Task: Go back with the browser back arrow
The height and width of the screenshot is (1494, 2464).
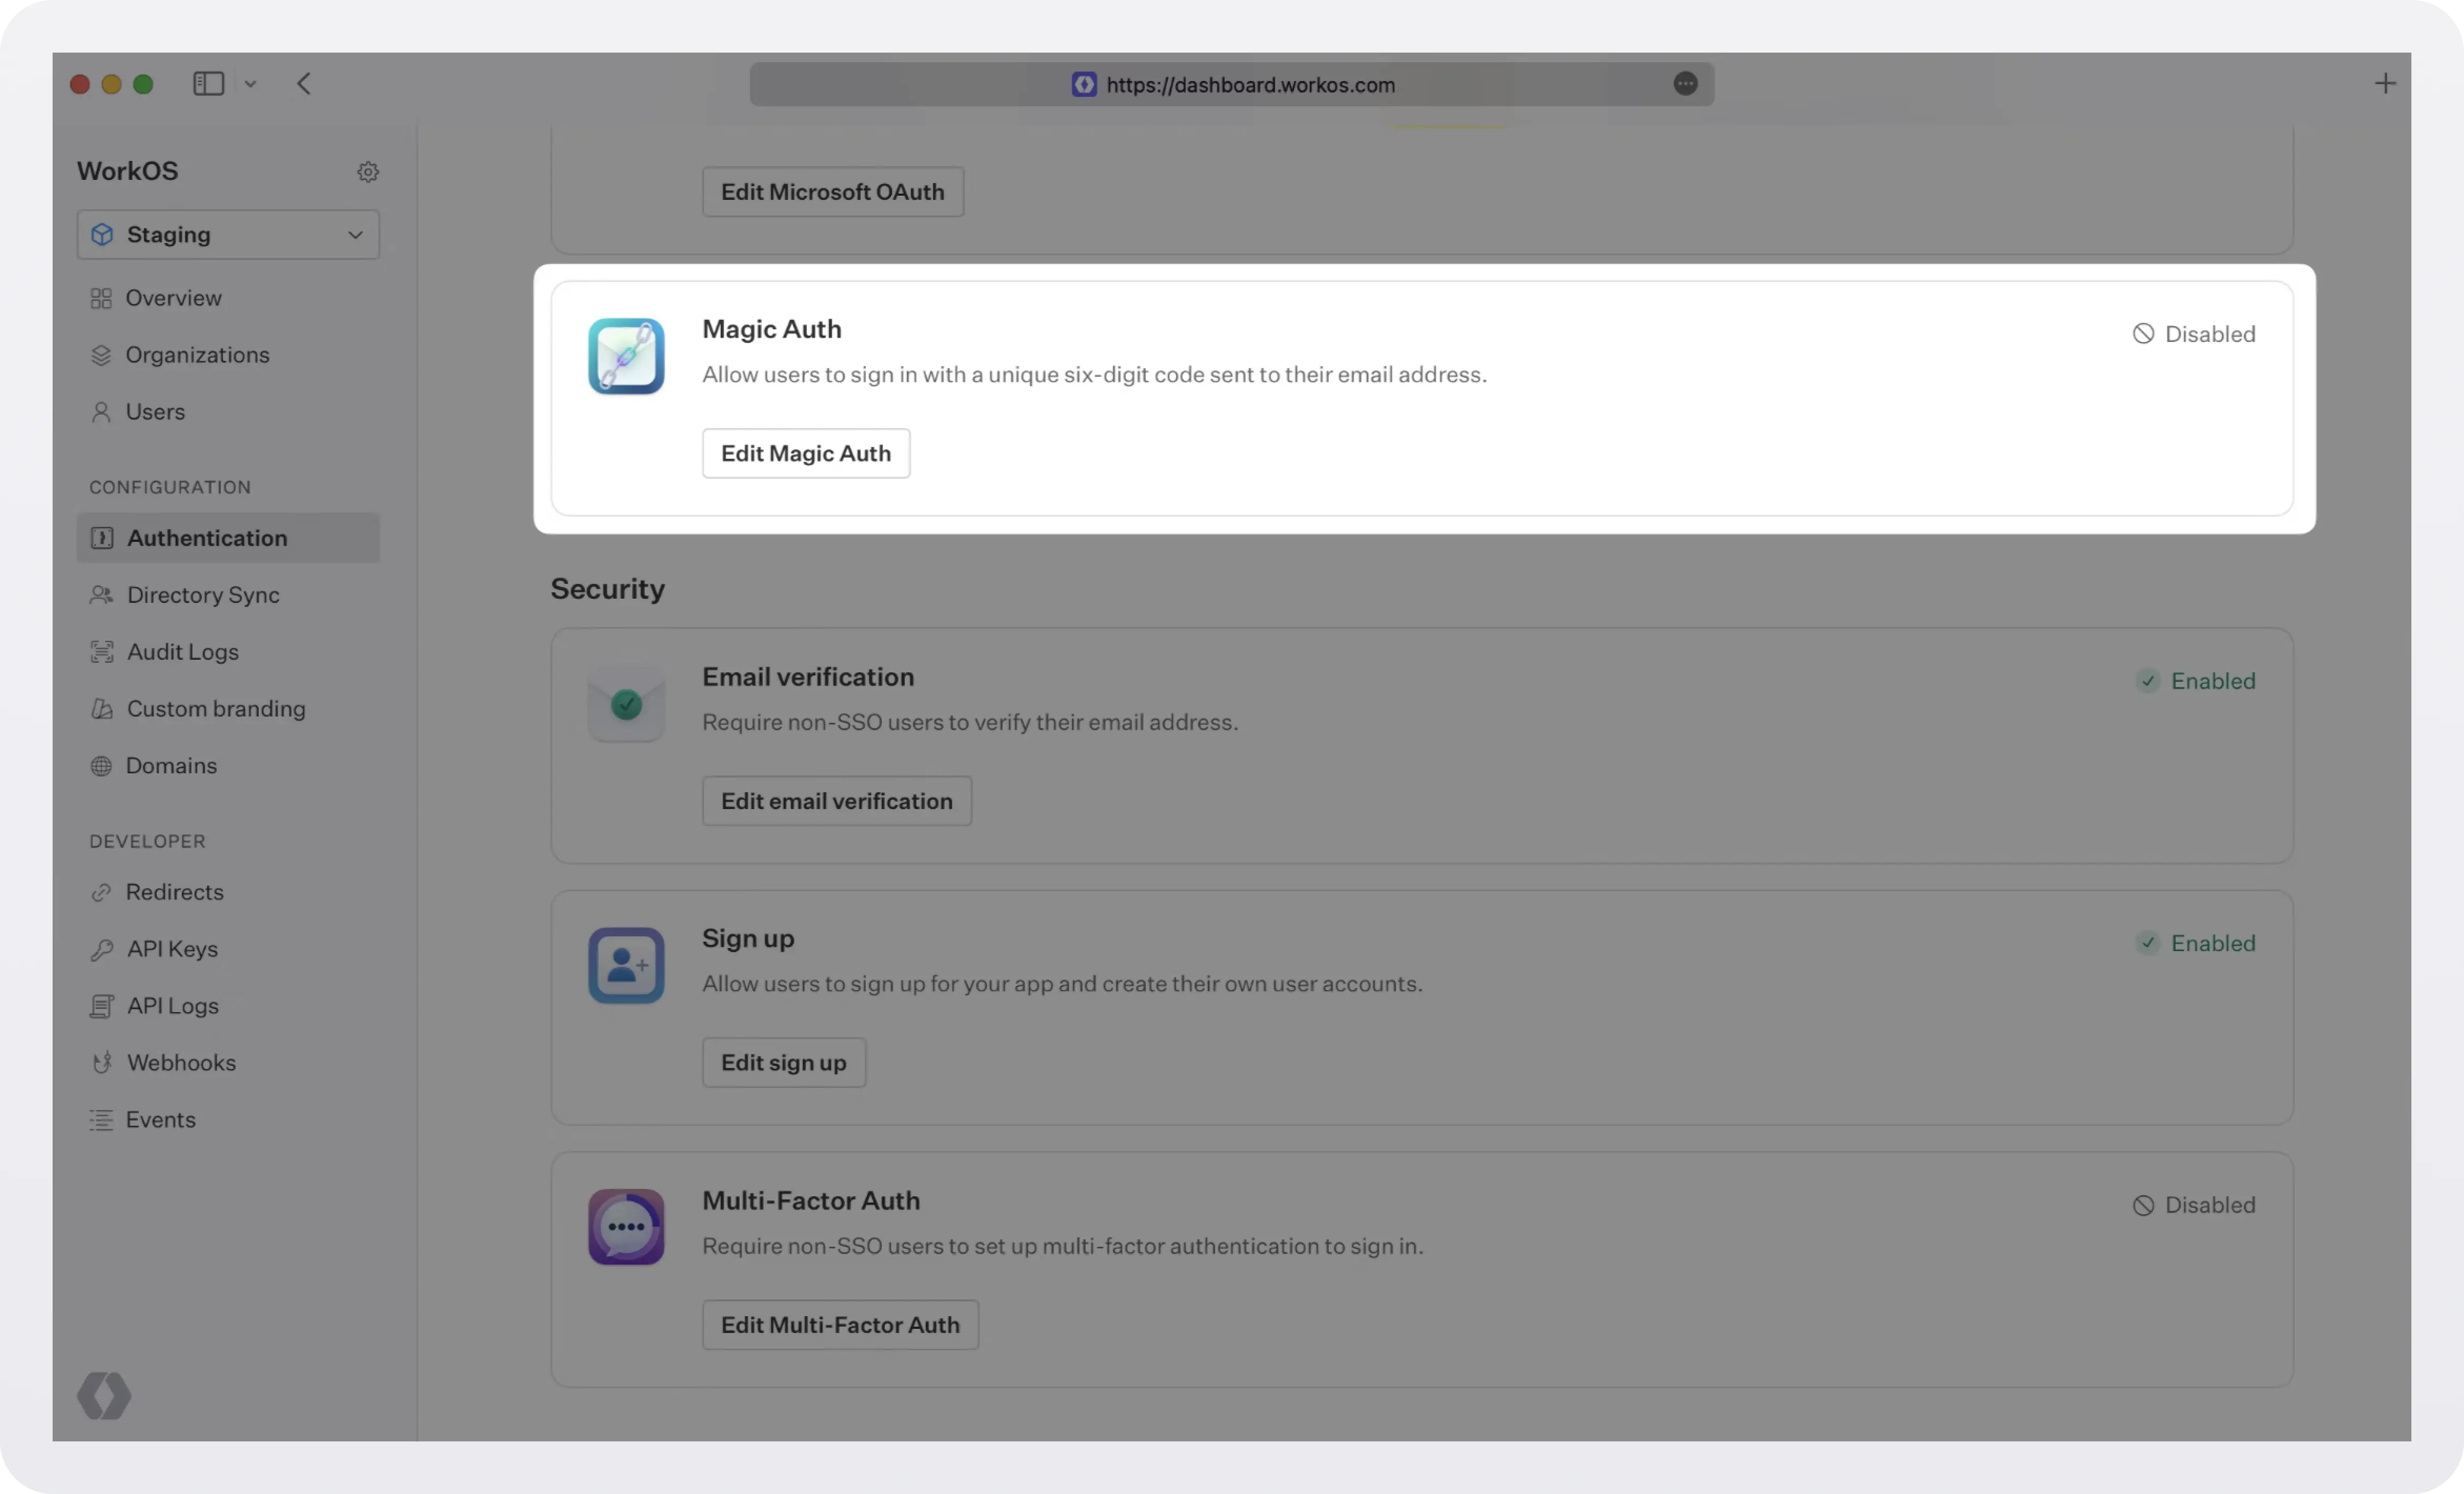Action: click(x=304, y=84)
